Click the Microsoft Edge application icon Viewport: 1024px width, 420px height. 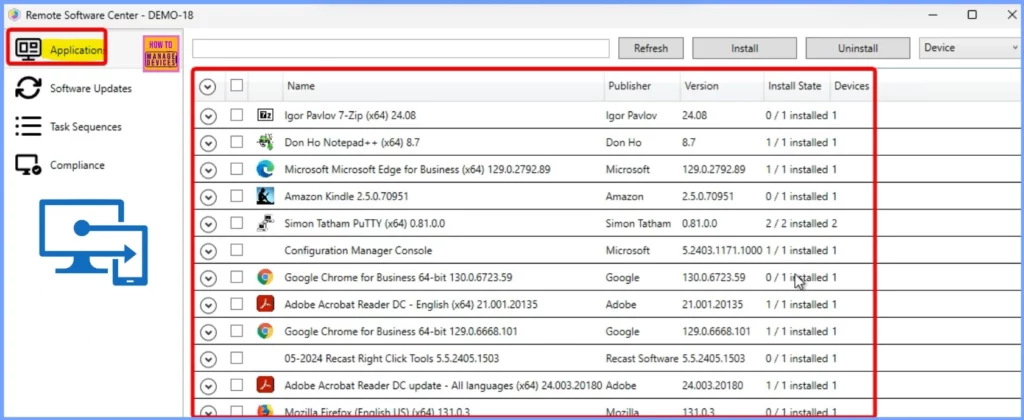(264, 169)
